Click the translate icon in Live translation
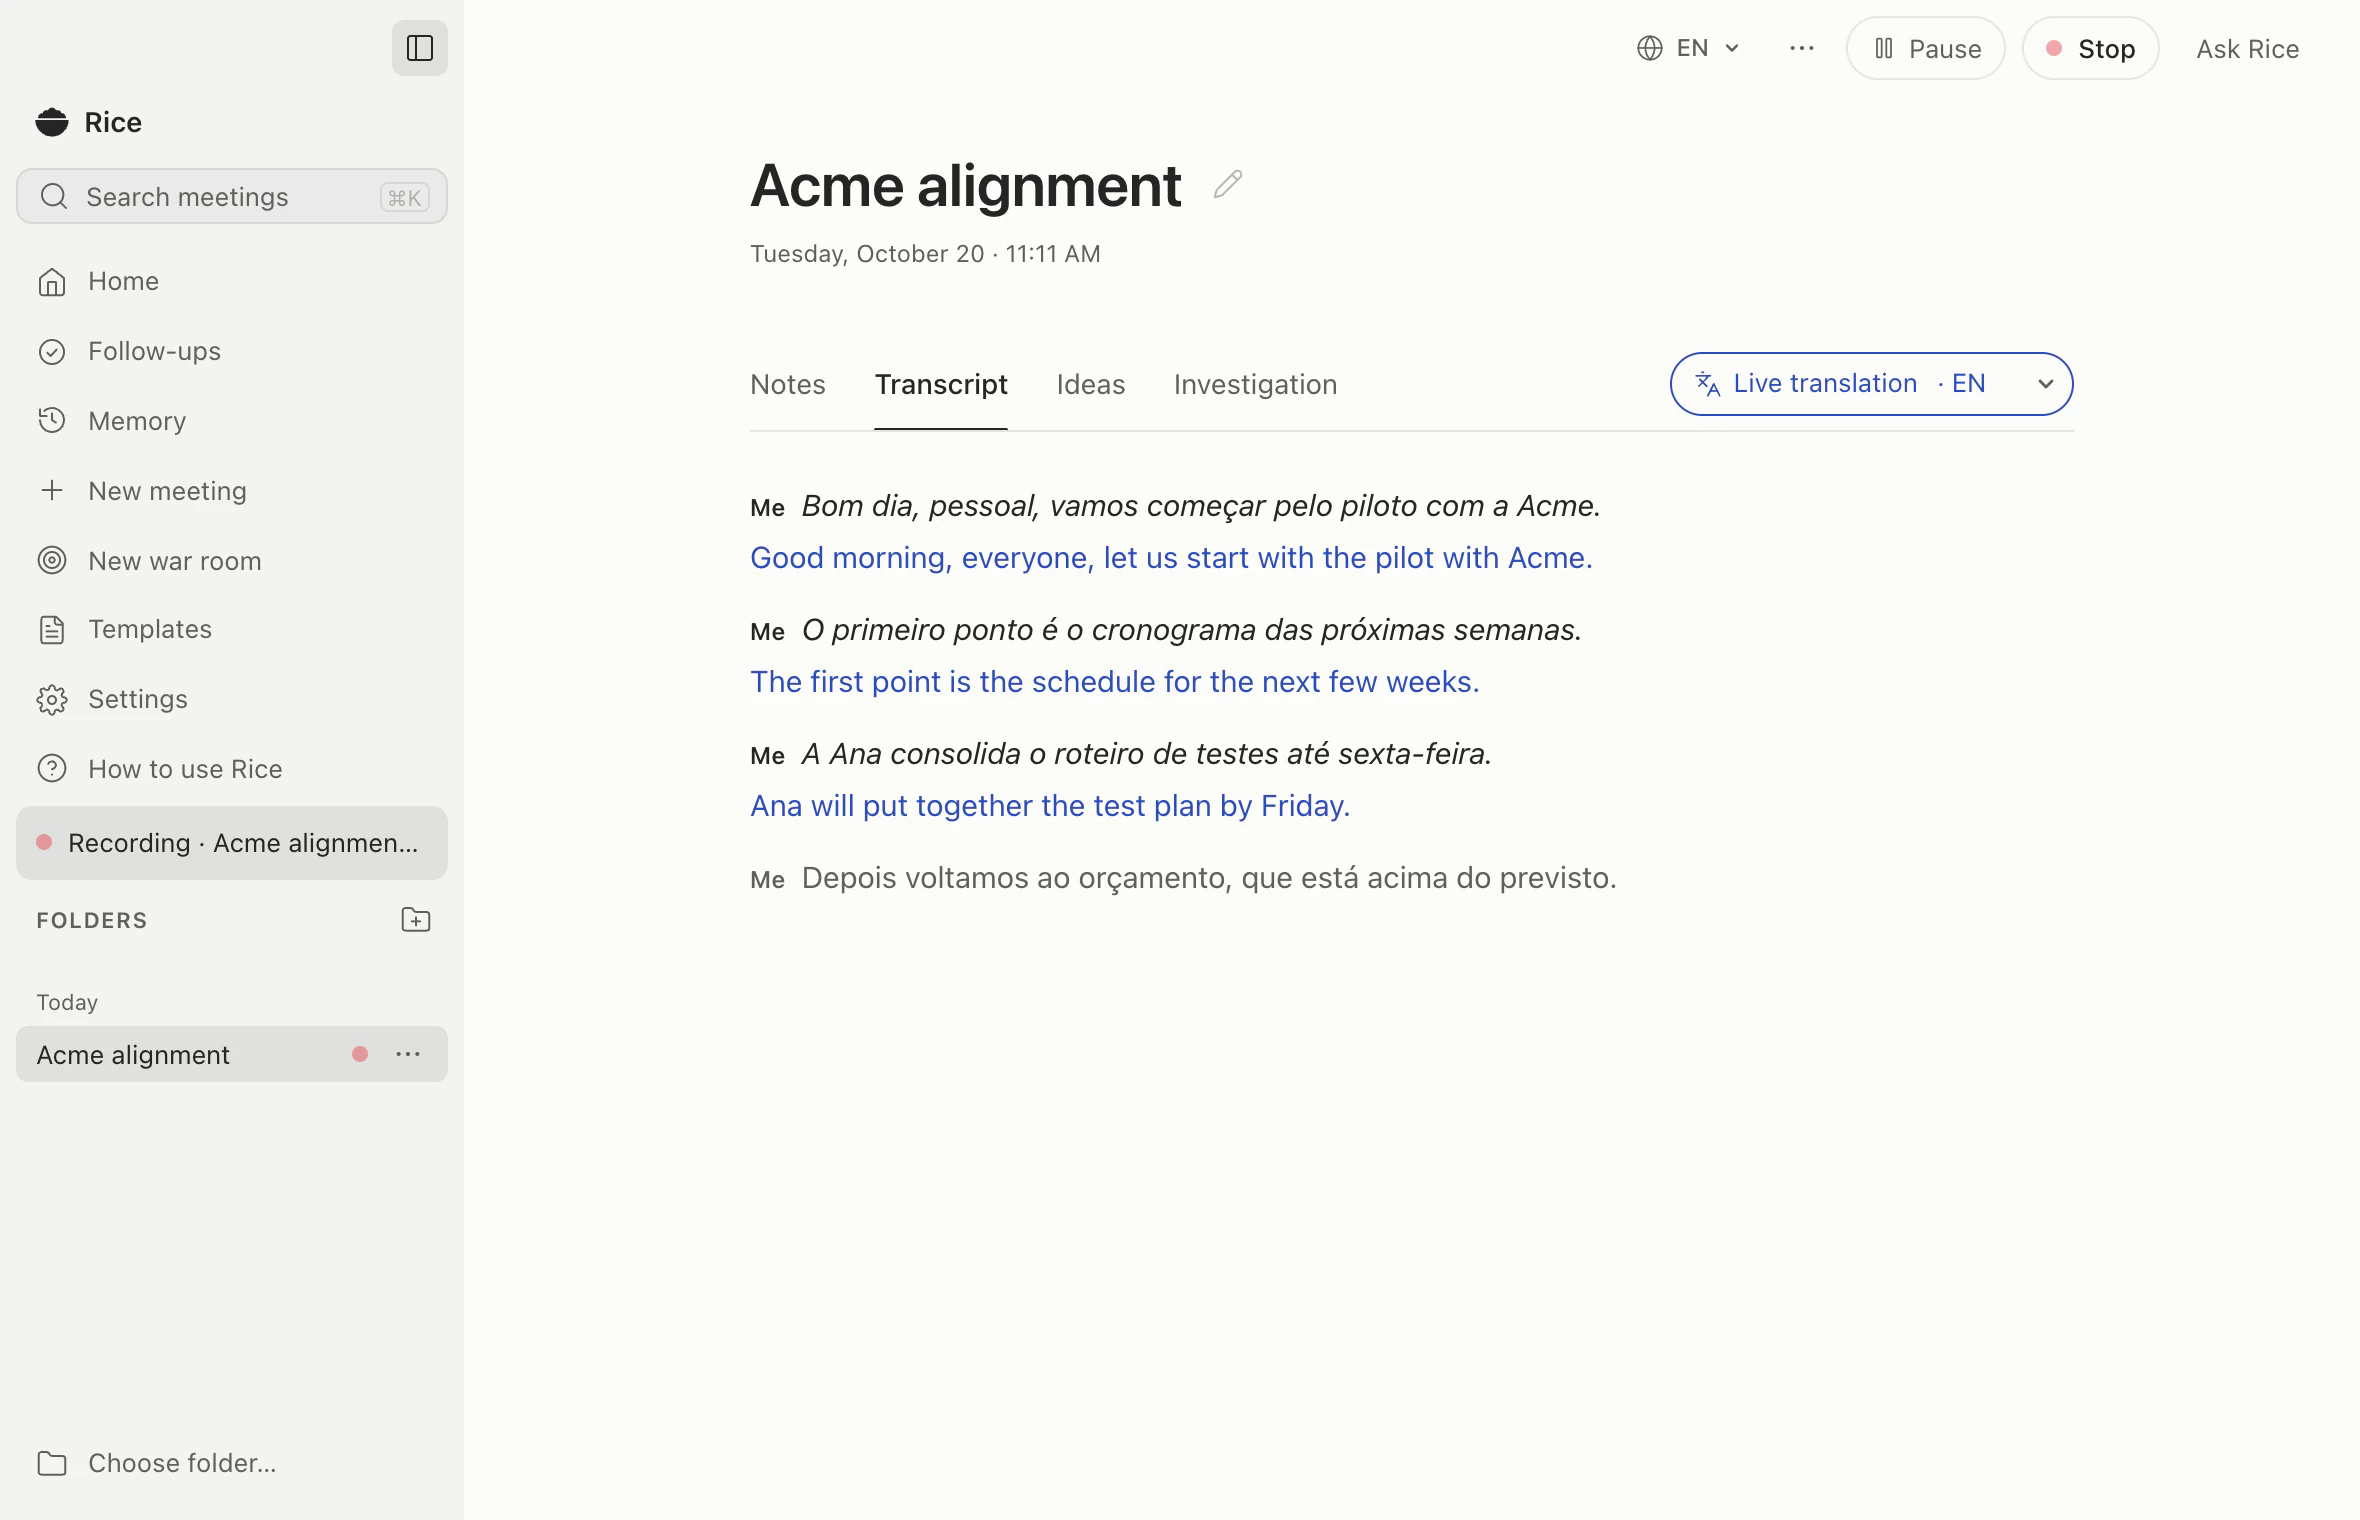This screenshot has height=1520, width=2360. (x=1708, y=384)
